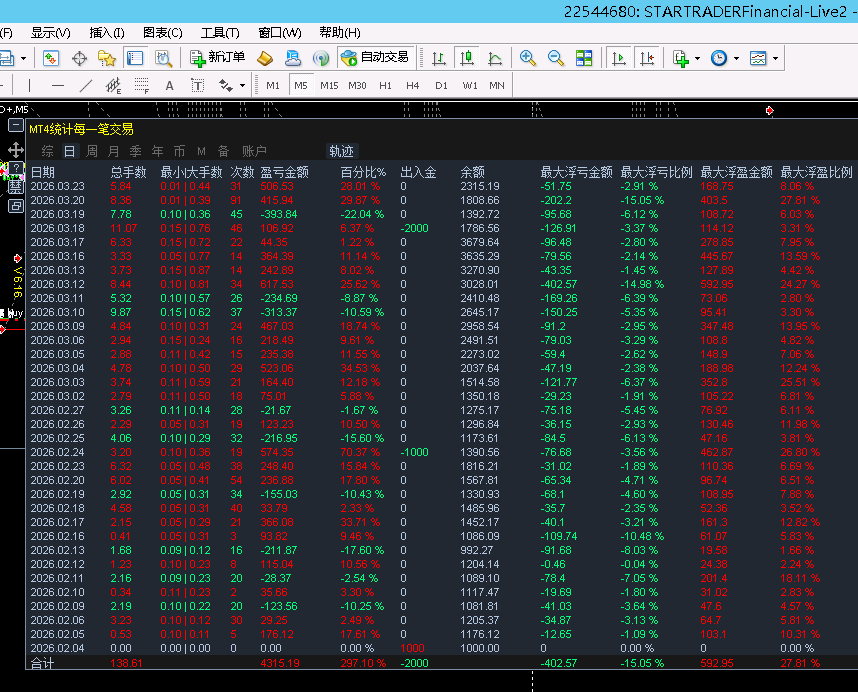858x692 pixels.
Task: Select the H4 timeframe
Action: (413, 85)
